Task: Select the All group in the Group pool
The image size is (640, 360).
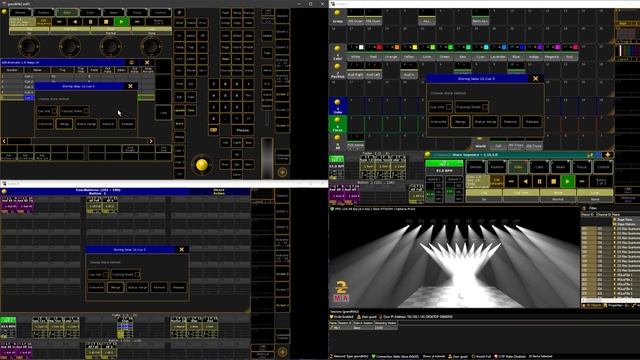Action: point(427,18)
